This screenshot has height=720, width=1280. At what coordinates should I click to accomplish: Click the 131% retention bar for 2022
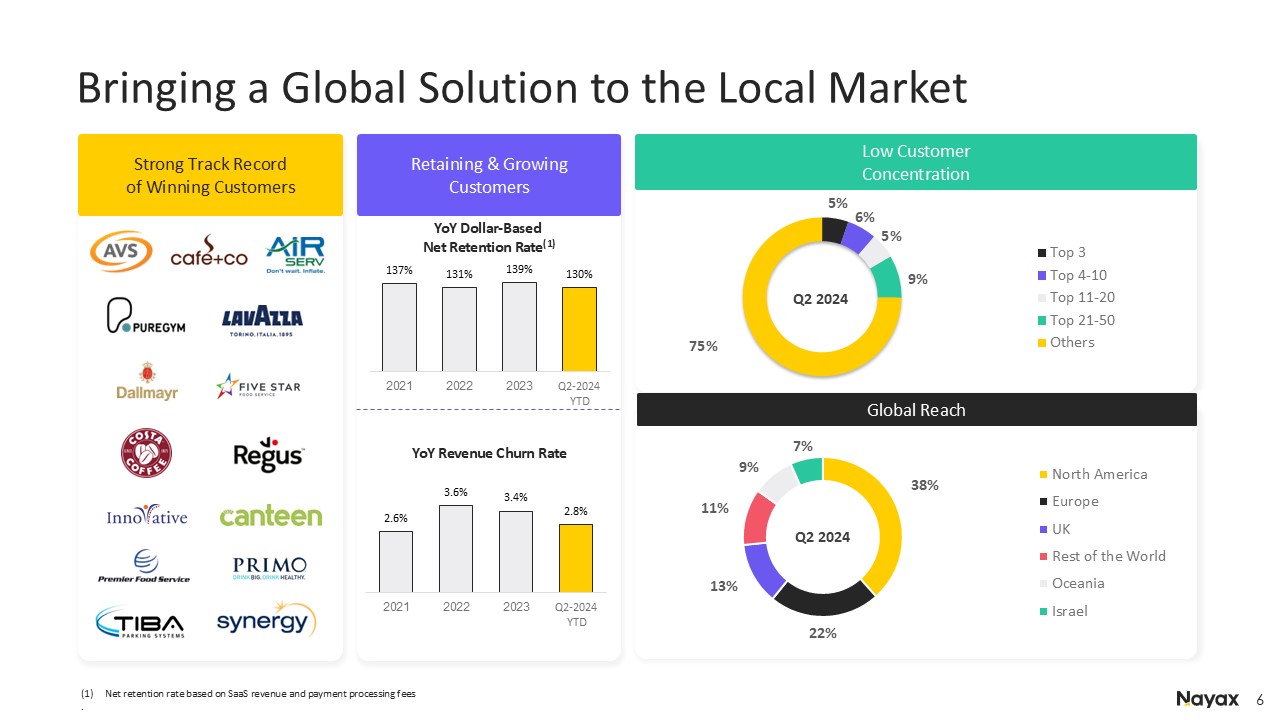(x=459, y=329)
